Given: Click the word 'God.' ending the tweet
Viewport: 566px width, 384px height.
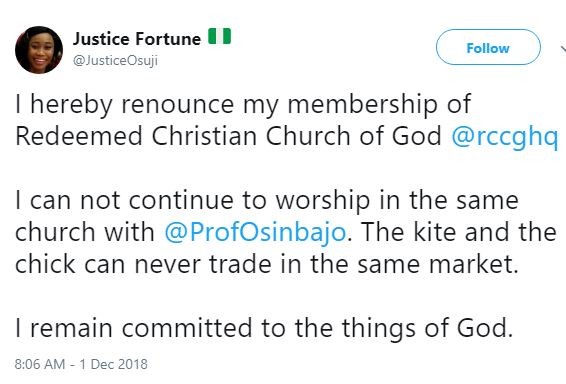Looking at the screenshot, I should [x=485, y=328].
